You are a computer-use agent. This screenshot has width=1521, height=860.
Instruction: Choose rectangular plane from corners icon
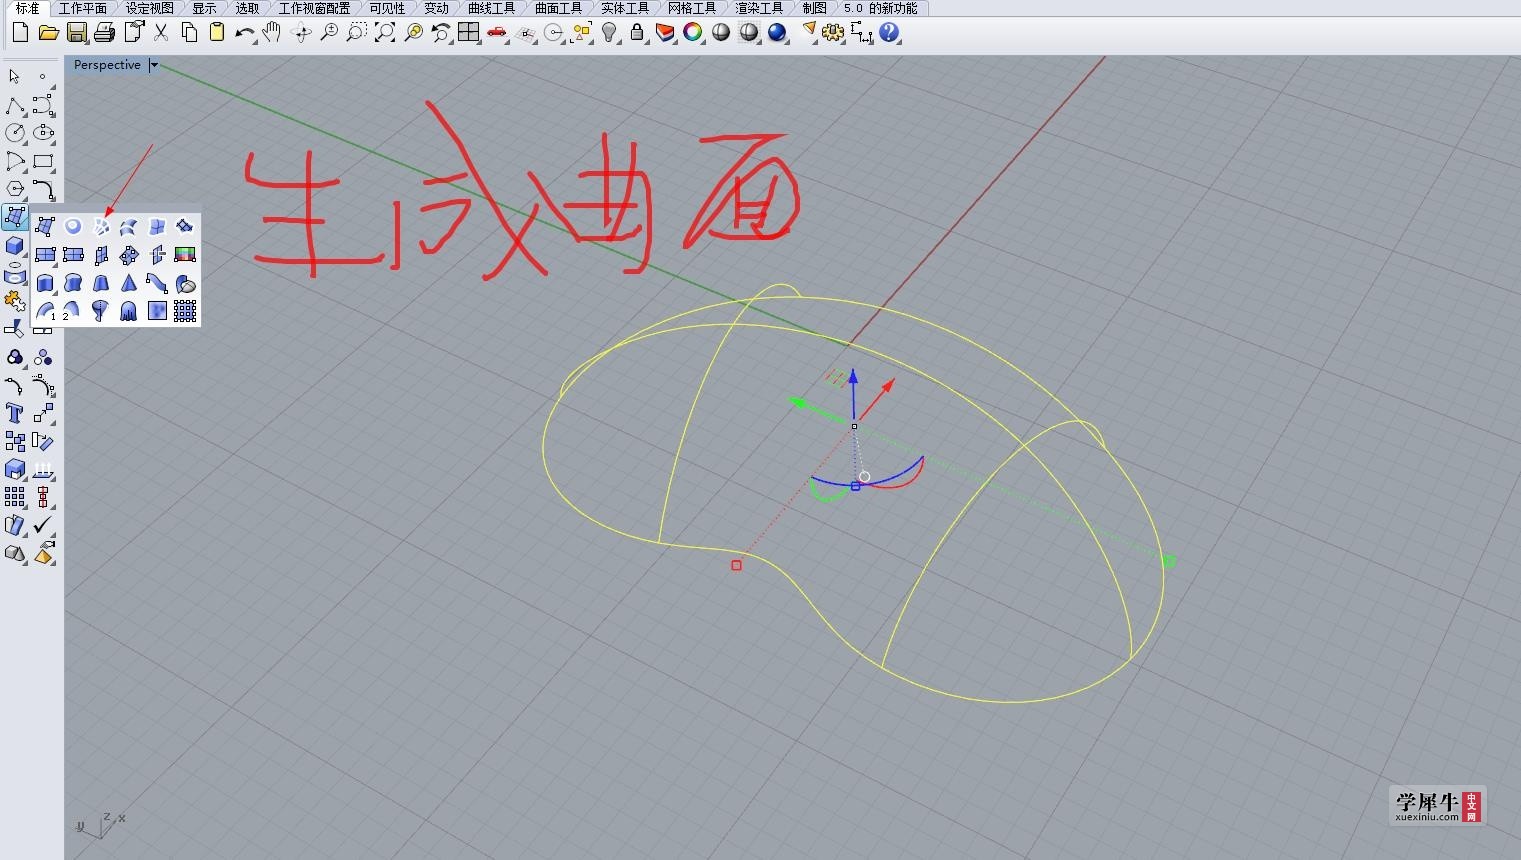45,255
